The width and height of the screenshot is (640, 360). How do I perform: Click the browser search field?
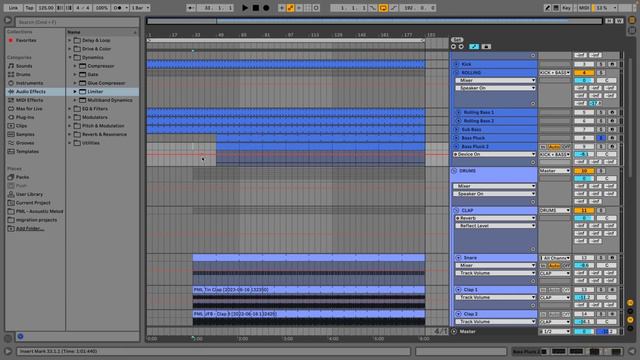(x=77, y=22)
